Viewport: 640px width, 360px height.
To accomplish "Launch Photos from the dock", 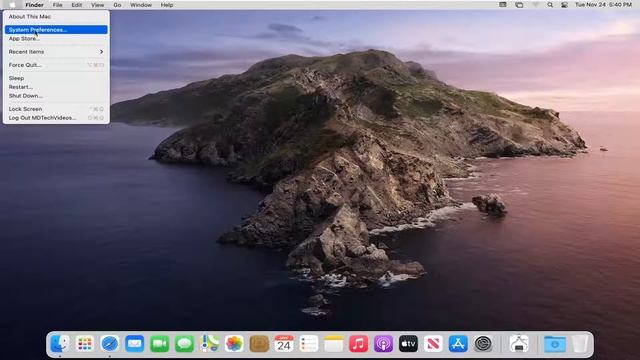I will click(x=234, y=344).
